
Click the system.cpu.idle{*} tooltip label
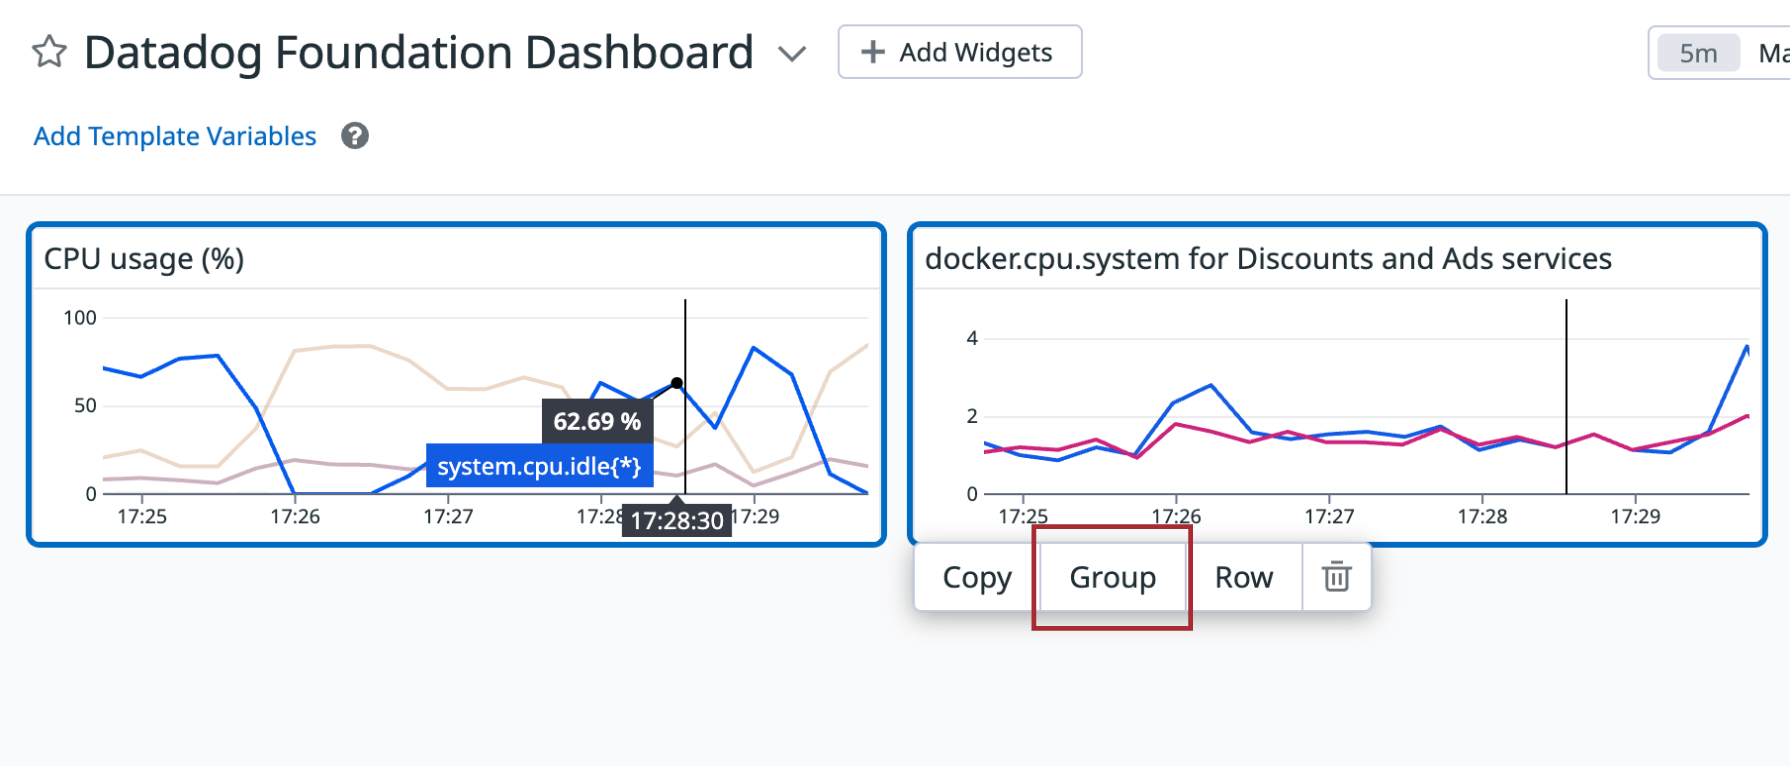pos(539,466)
